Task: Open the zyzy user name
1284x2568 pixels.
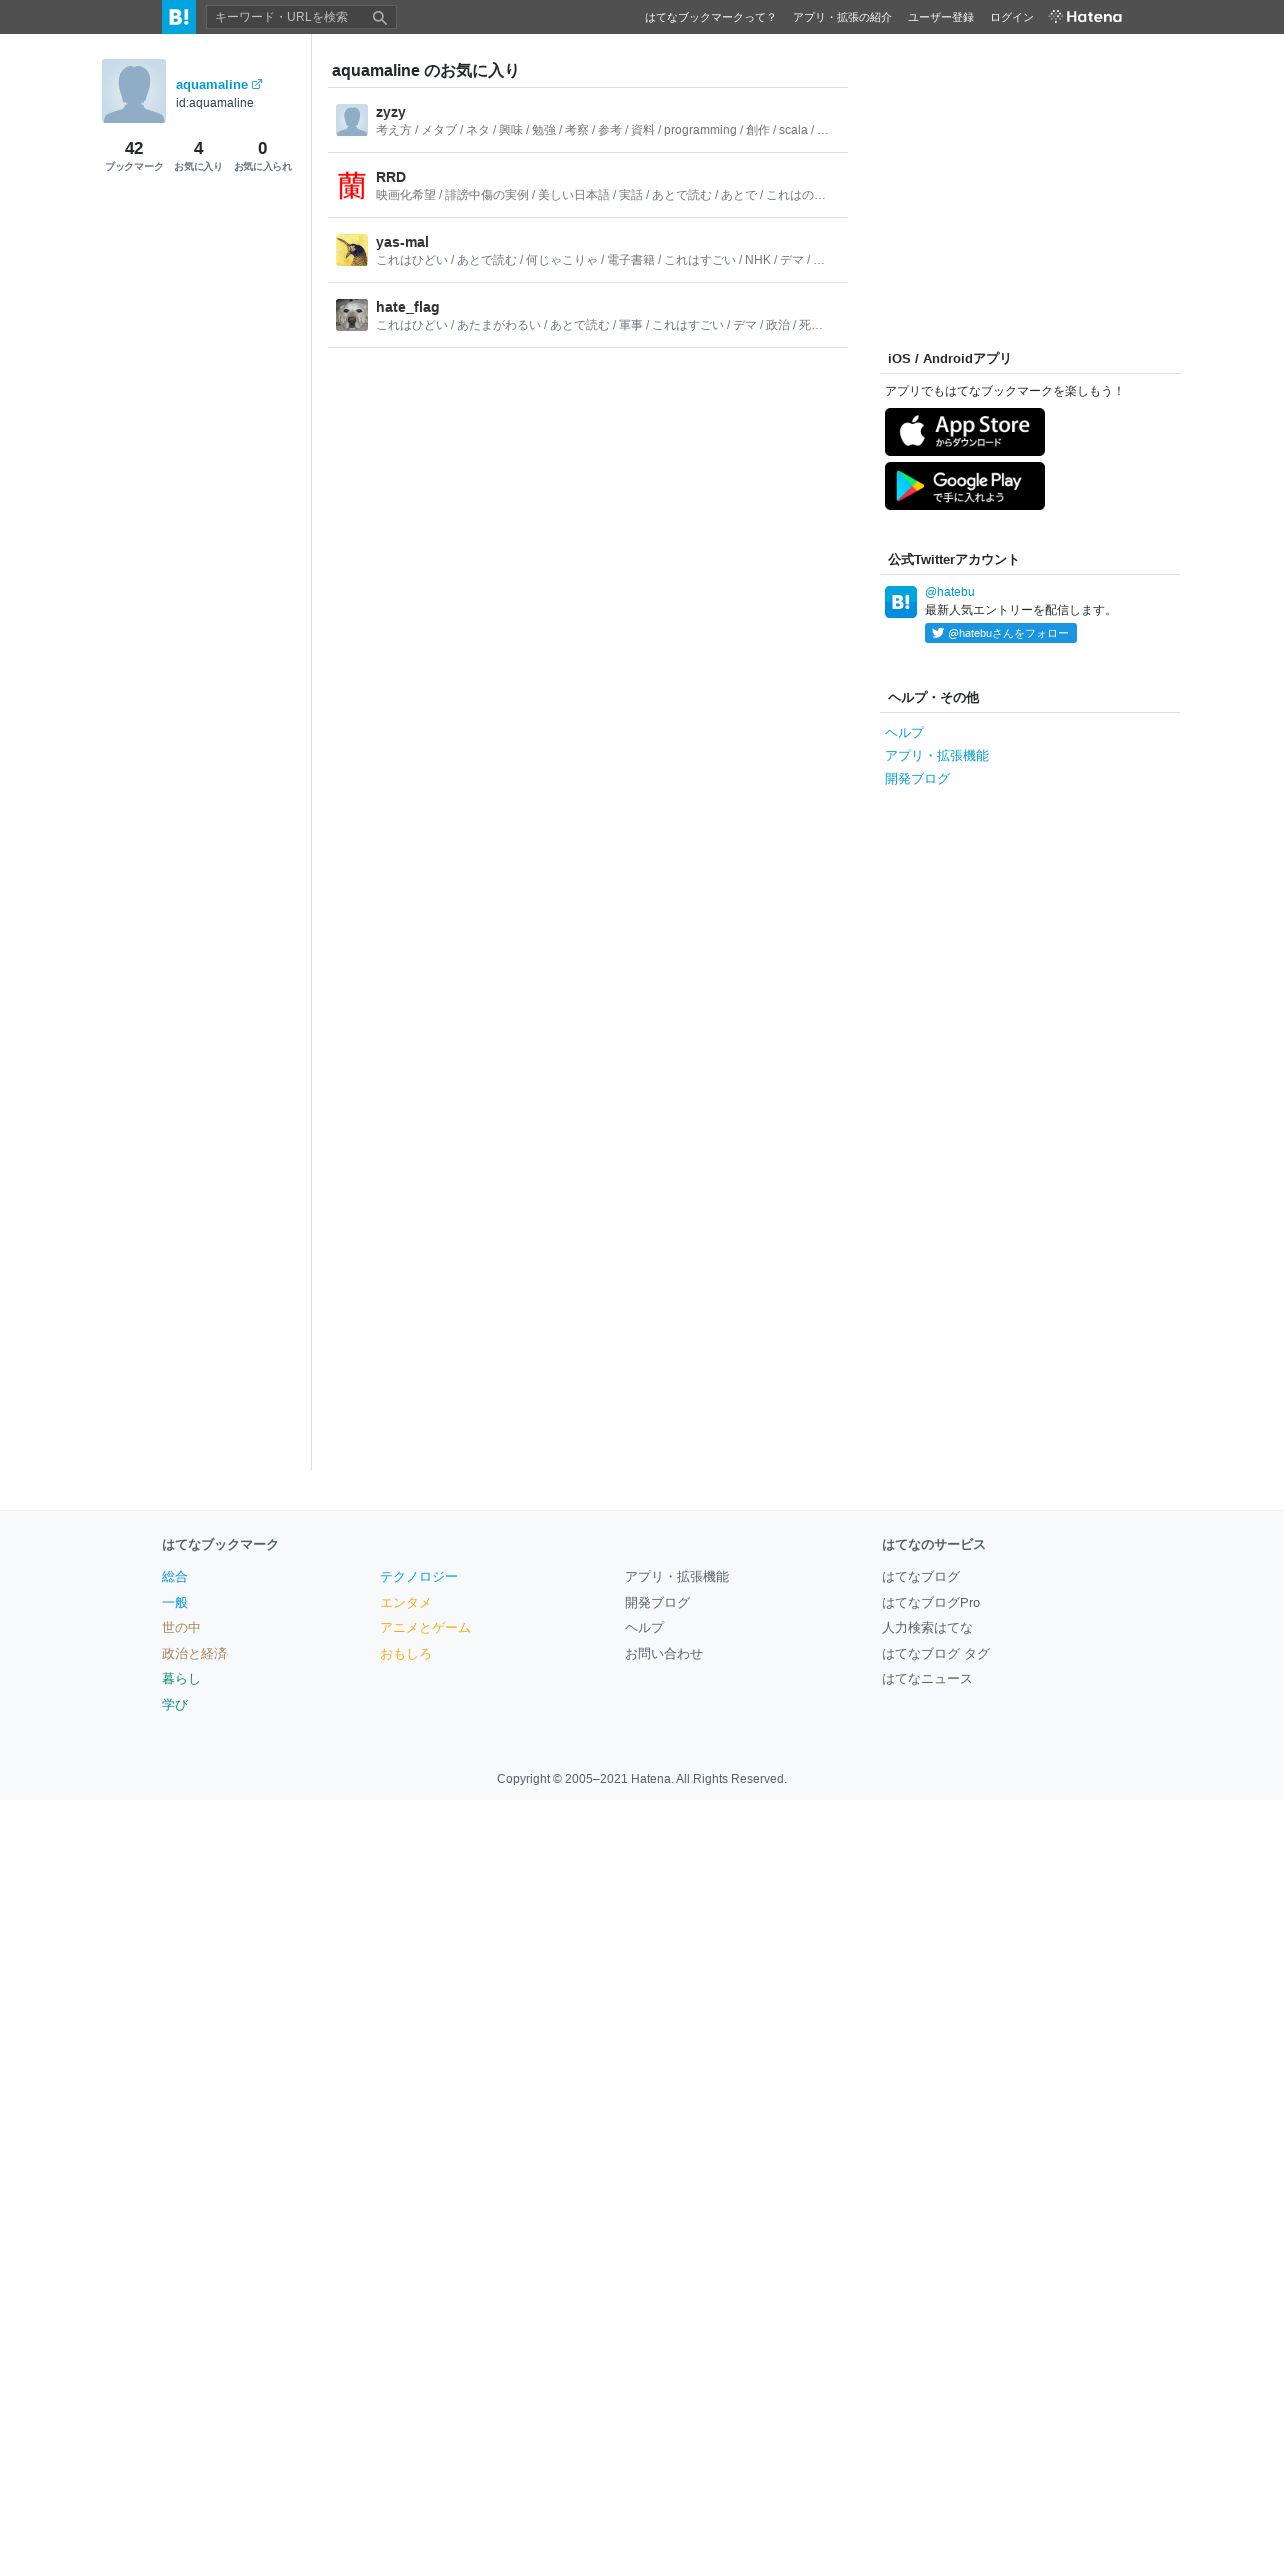Action: coord(391,112)
